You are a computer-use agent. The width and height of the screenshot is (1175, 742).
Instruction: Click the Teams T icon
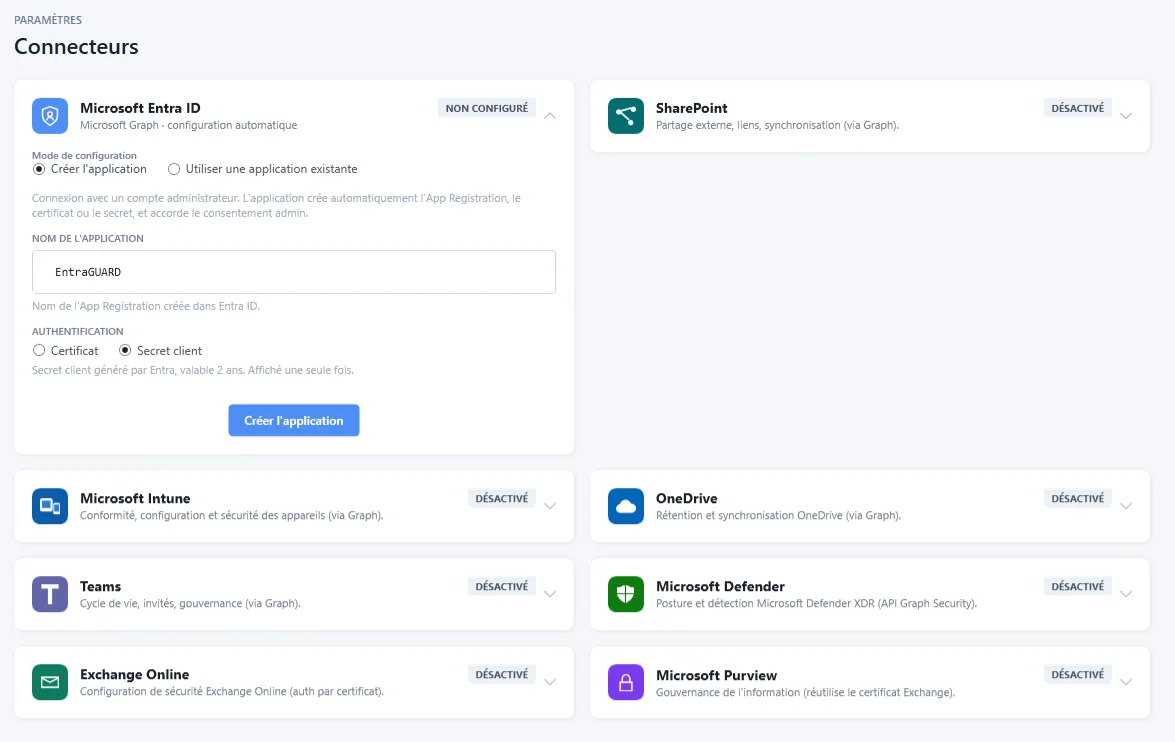(50, 594)
